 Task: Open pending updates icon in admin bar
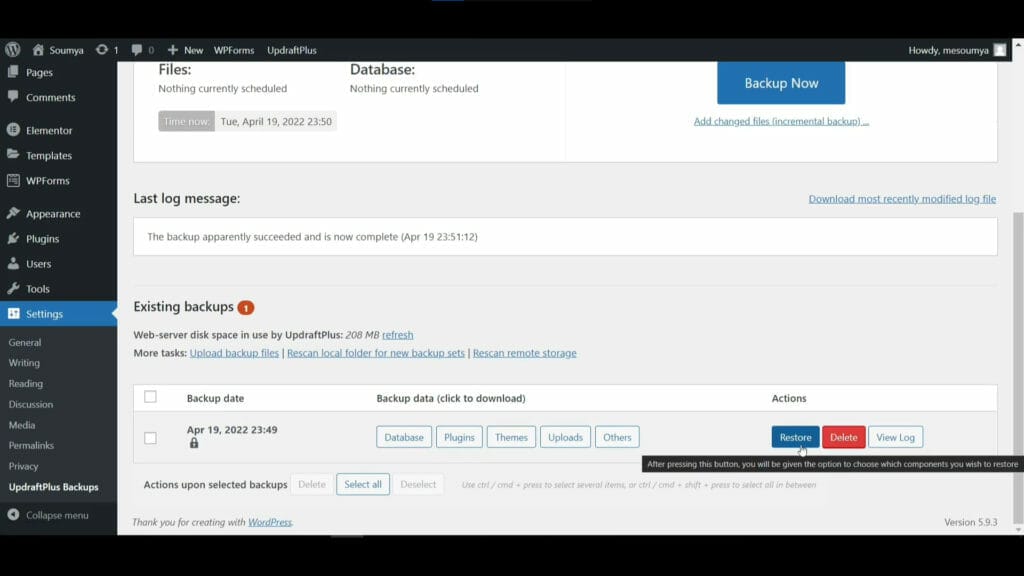(x=101, y=50)
